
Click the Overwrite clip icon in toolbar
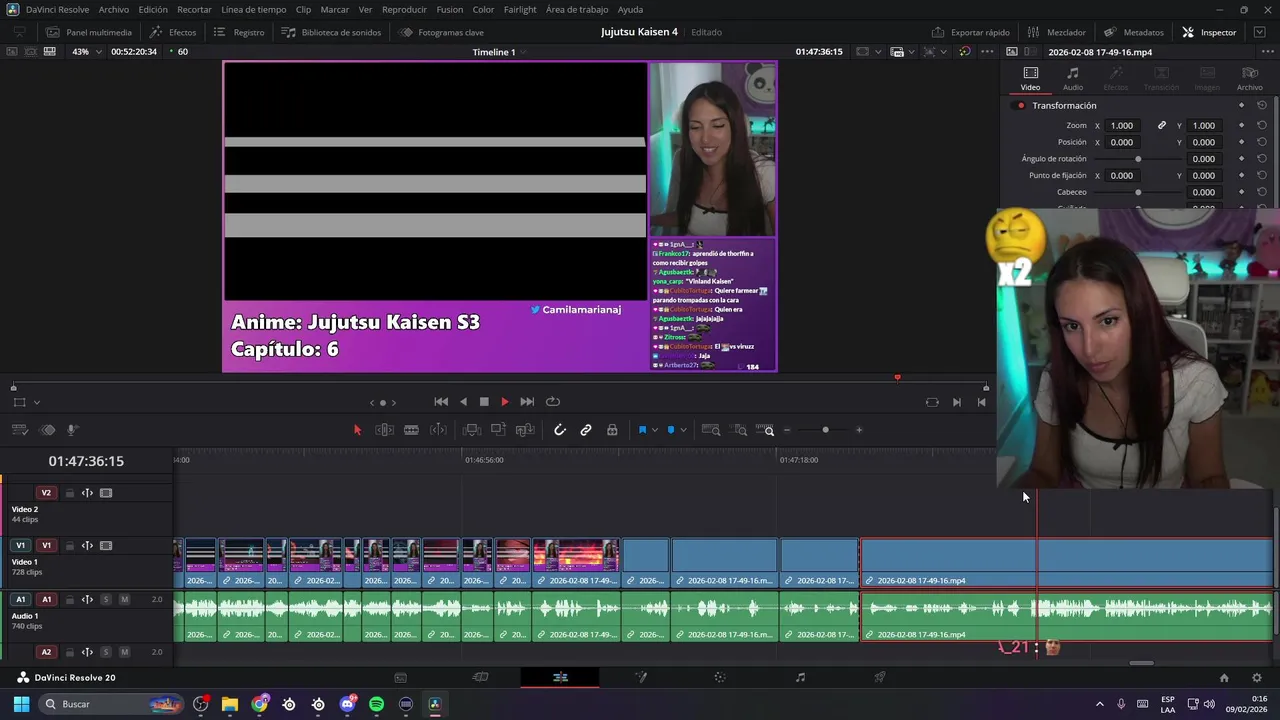[x=498, y=430]
